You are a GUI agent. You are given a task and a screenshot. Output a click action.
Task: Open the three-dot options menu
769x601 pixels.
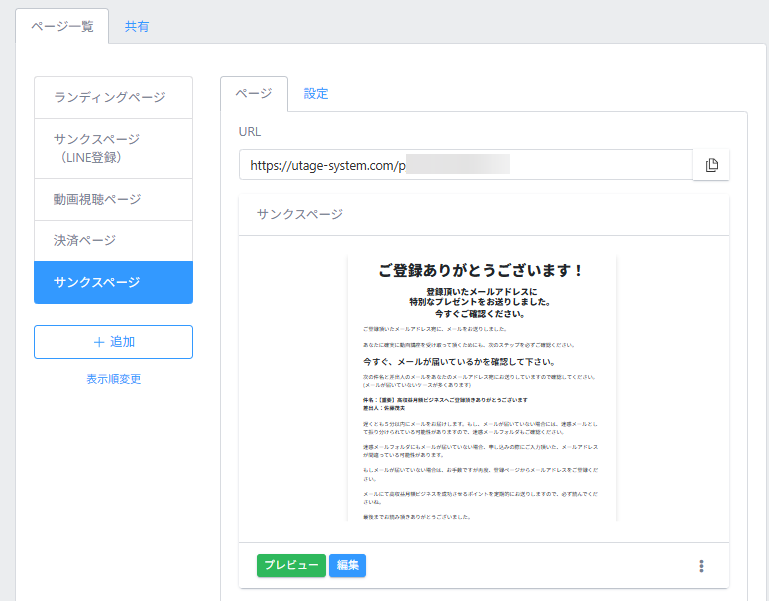pyautogui.click(x=701, y=566)
